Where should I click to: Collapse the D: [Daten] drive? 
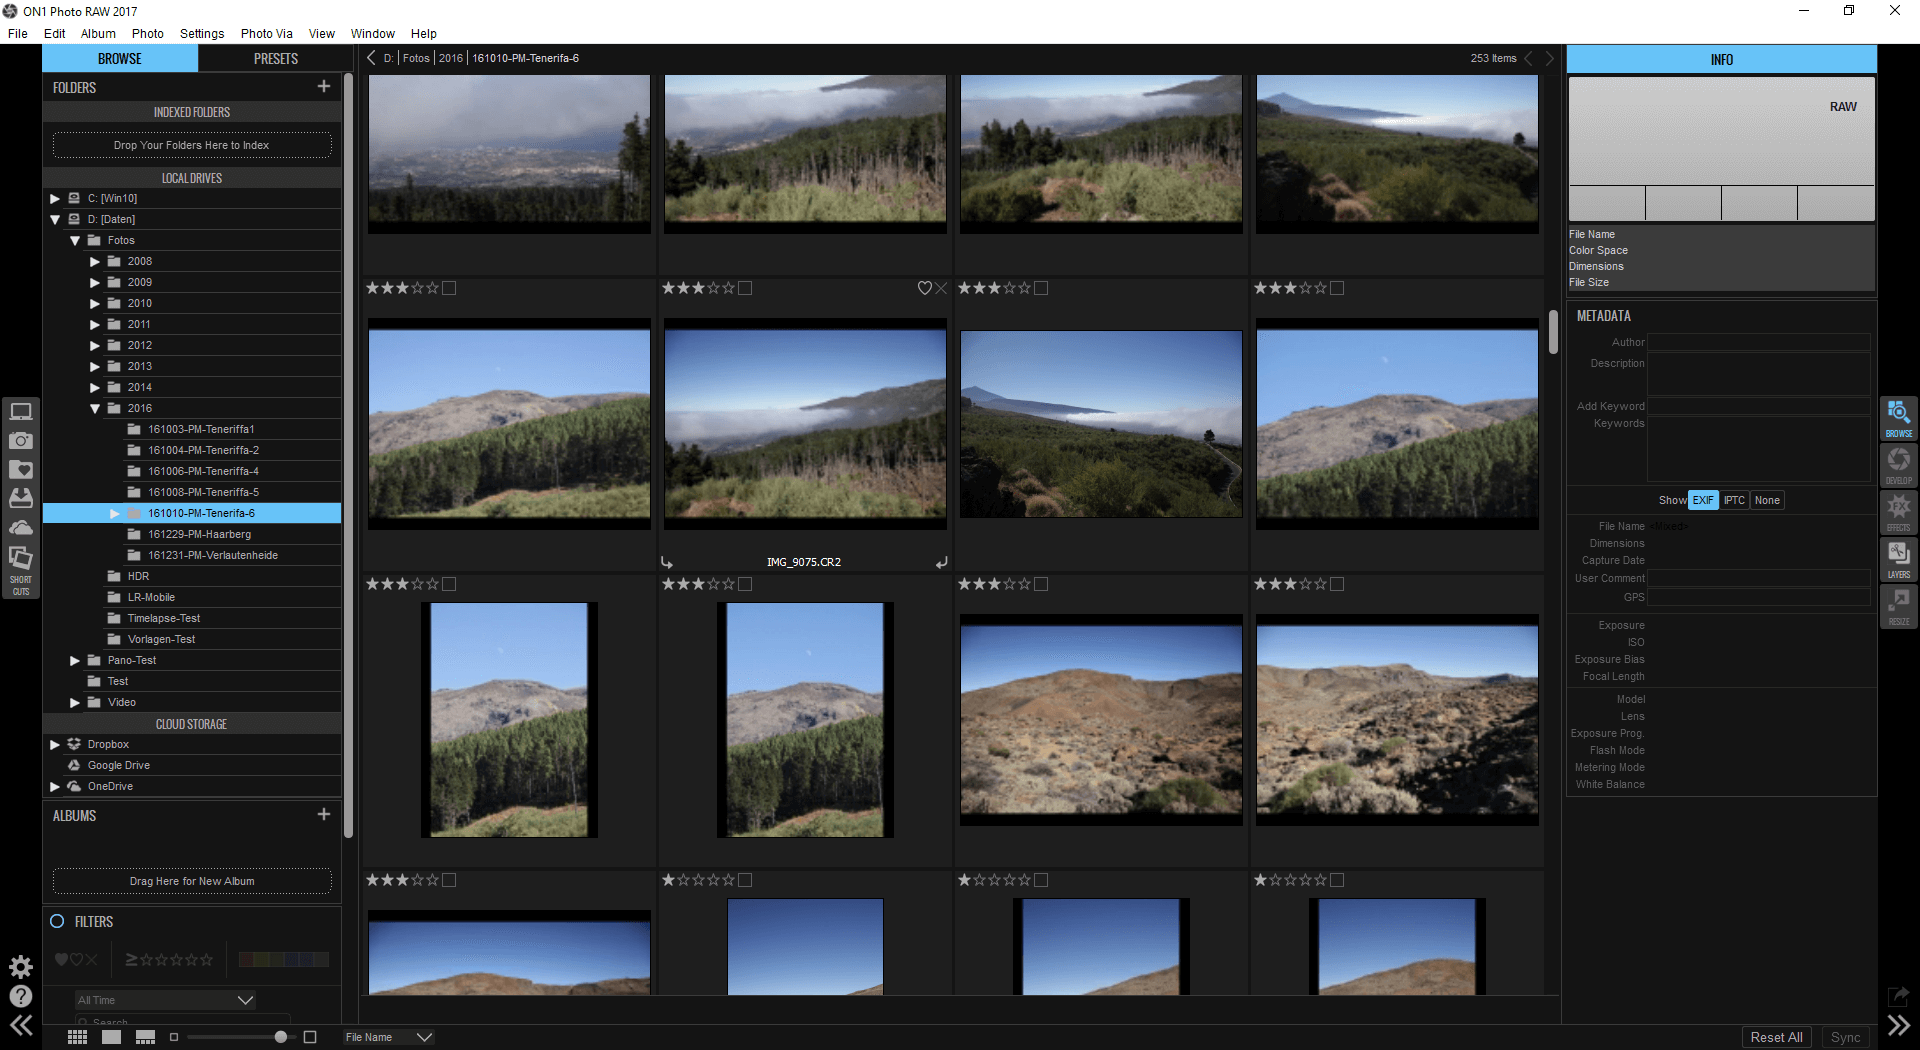tap(55, 219)
